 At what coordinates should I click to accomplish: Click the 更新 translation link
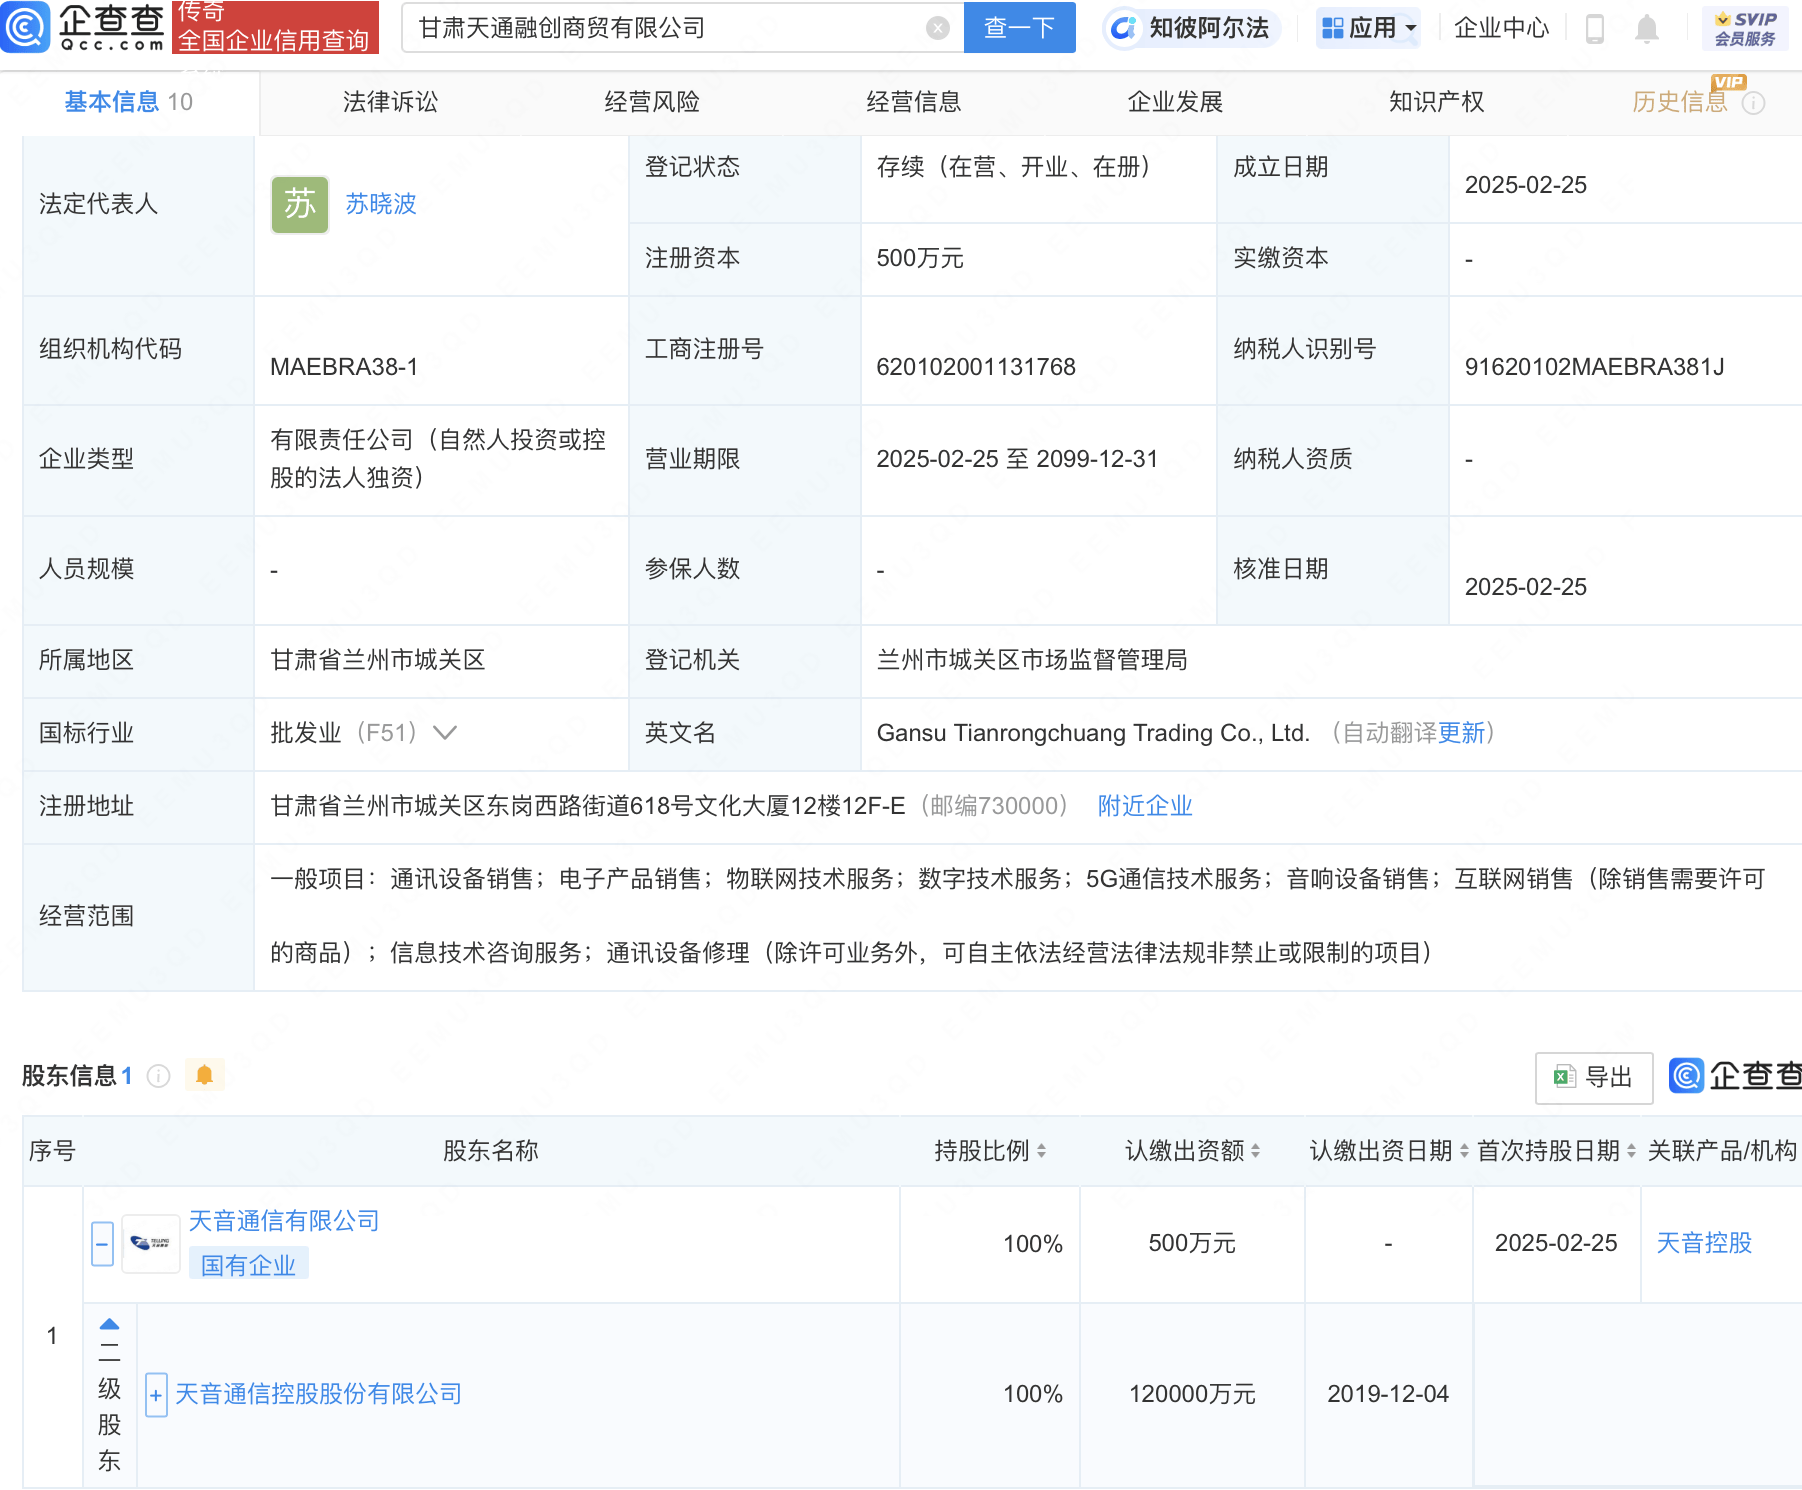pos(1461,733)
